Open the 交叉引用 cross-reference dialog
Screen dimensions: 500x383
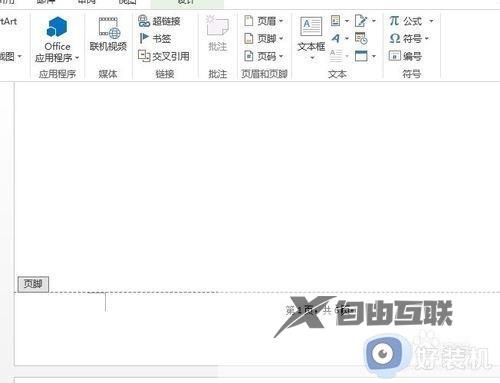pyautogui.click(x=164, y=56)
